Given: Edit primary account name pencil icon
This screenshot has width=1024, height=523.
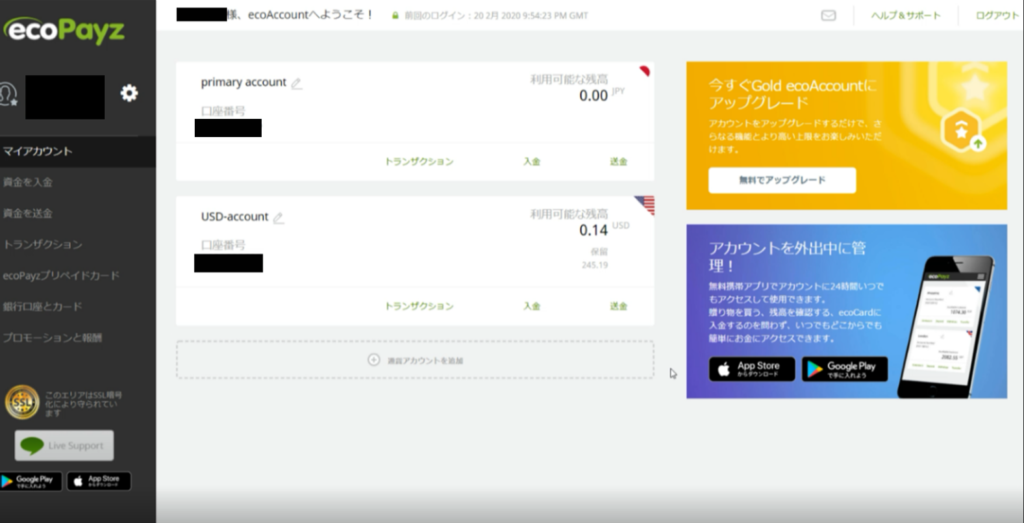Looking at the screenshot, I should 296,84.
